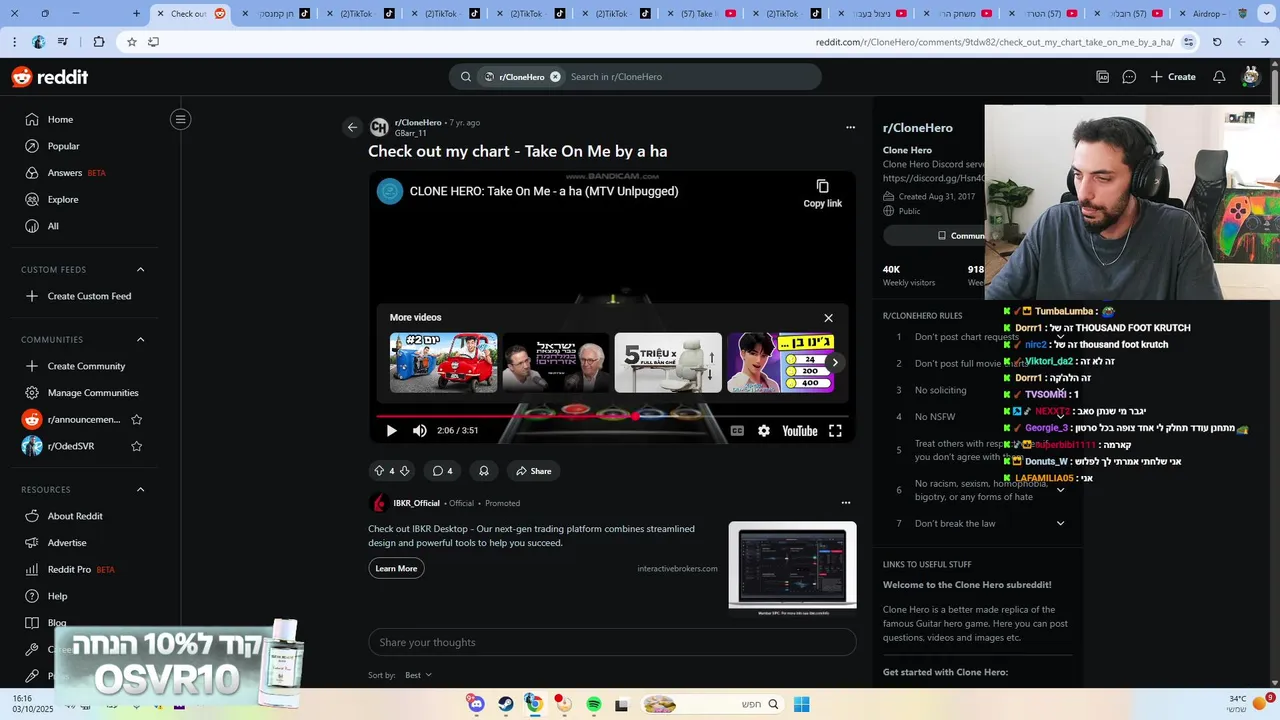Open Steam from the taskbar
Screen dimensions: 1280x720
(x=506, y=704)
